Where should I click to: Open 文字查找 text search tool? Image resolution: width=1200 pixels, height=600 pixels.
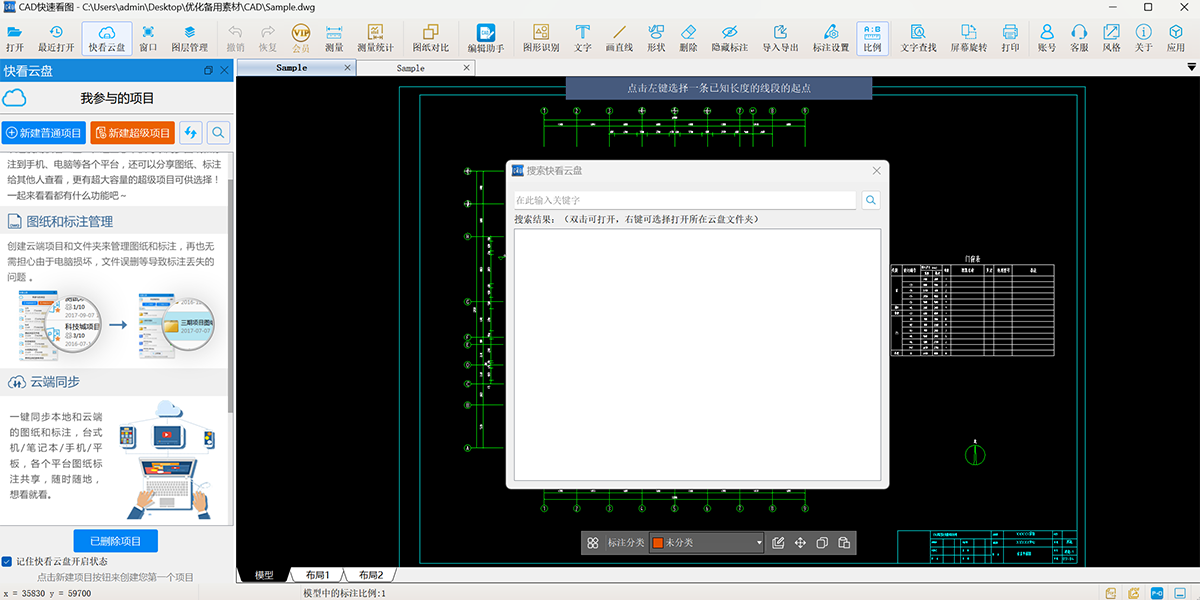pyautogui.click(x=918, y=38)
